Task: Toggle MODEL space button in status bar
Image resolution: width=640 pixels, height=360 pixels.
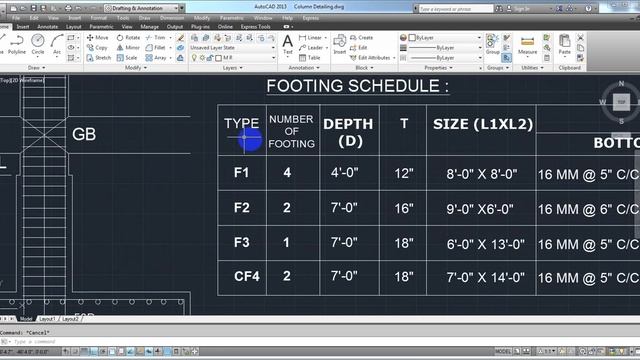Action: click(x=503, y=351)
